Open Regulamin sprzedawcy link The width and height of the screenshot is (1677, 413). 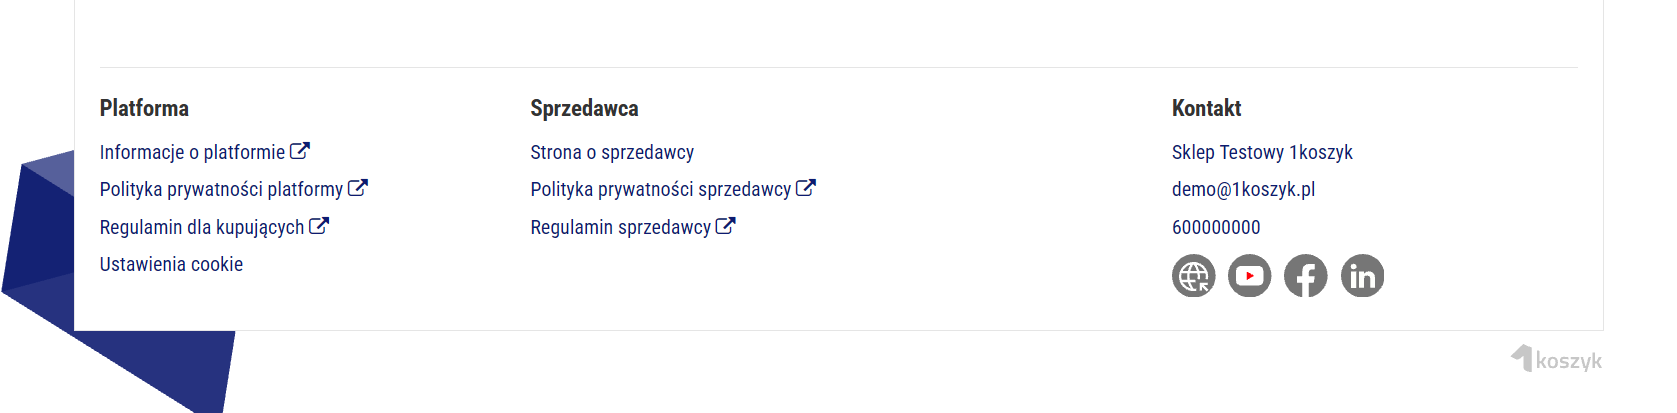pyautogui.click(x=620, y=227)
